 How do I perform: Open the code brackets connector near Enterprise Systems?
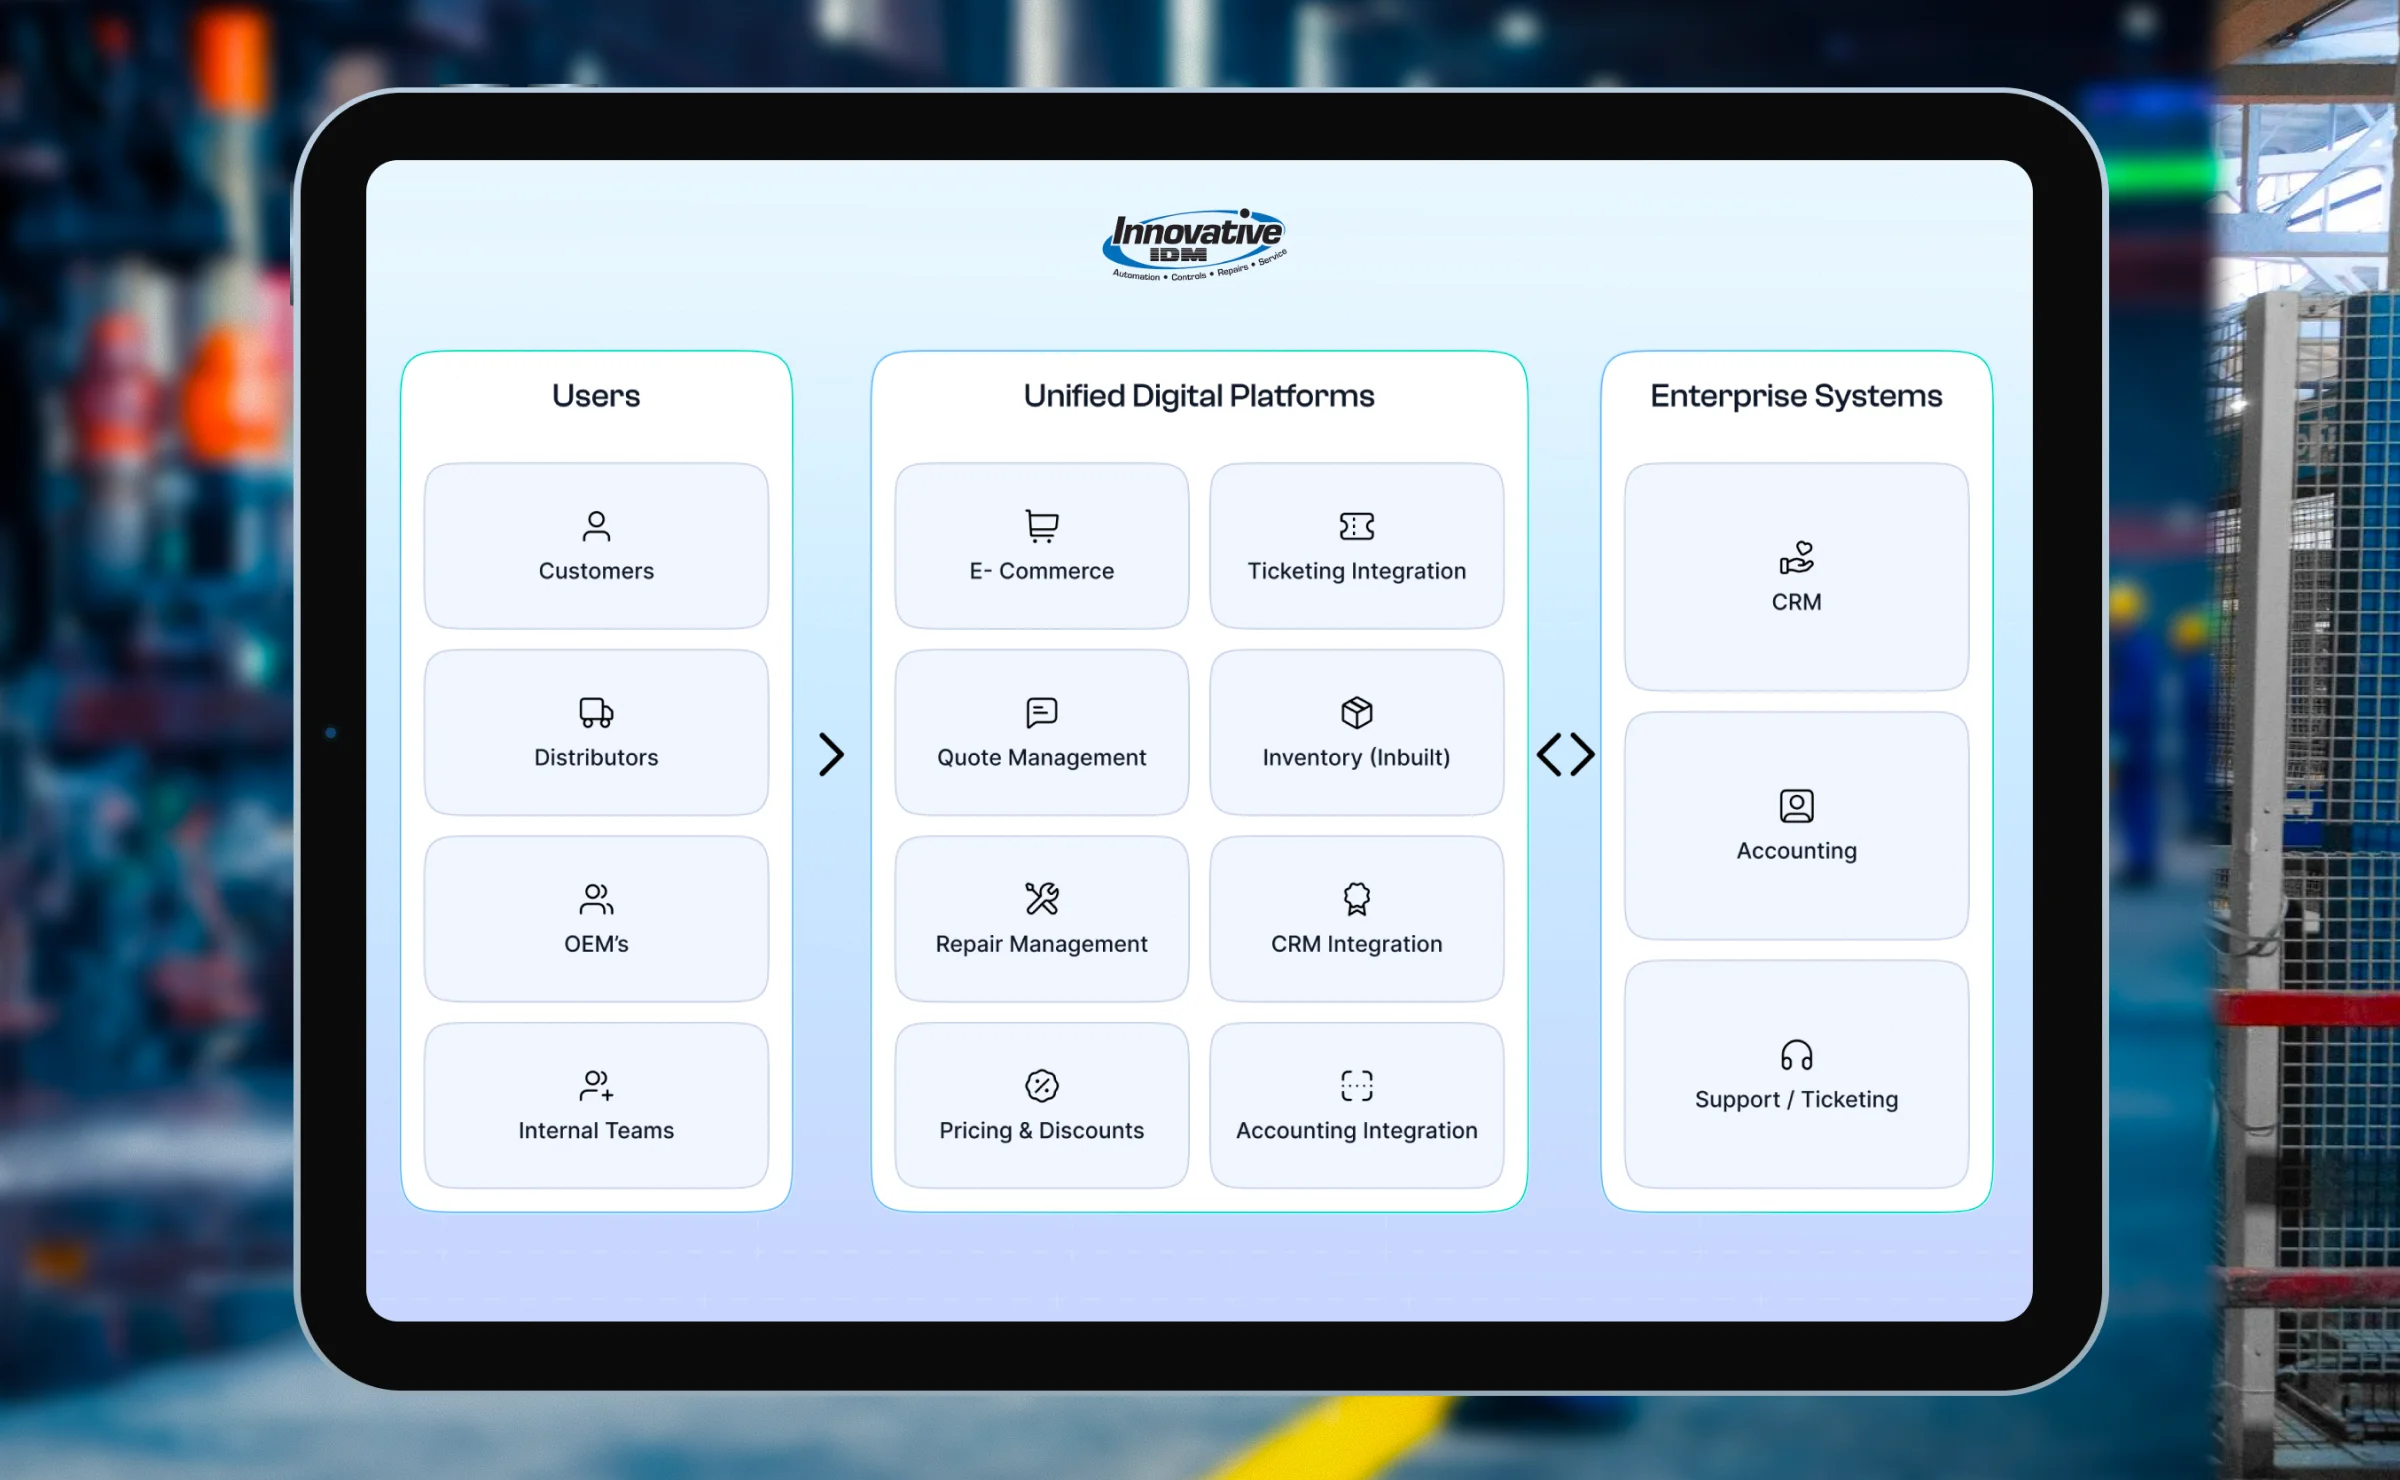(1566, 755)
